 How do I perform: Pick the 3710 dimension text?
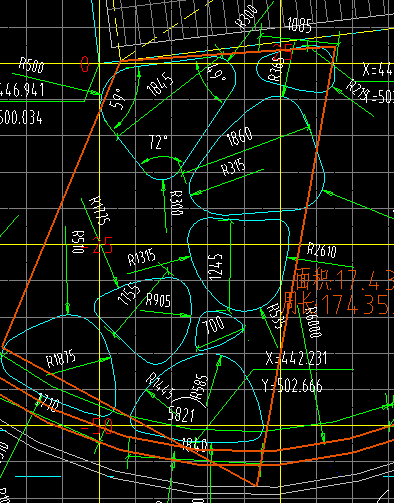[x=48, y=403]
